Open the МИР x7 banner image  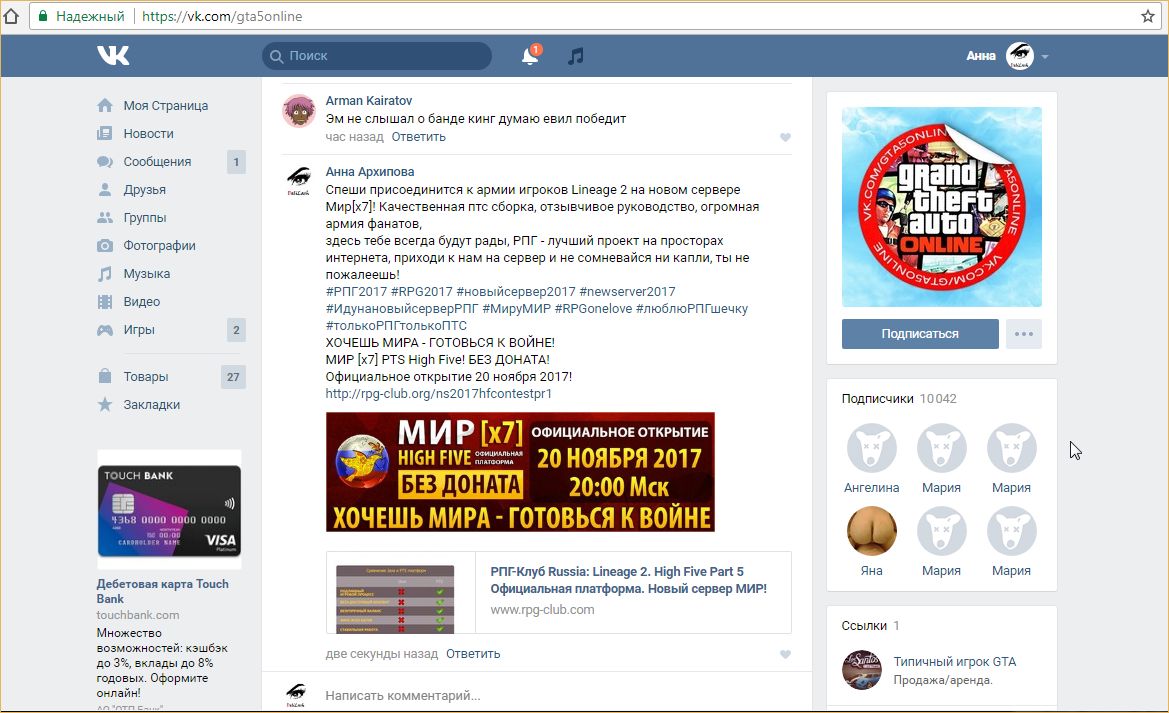(x=520, y=472)
